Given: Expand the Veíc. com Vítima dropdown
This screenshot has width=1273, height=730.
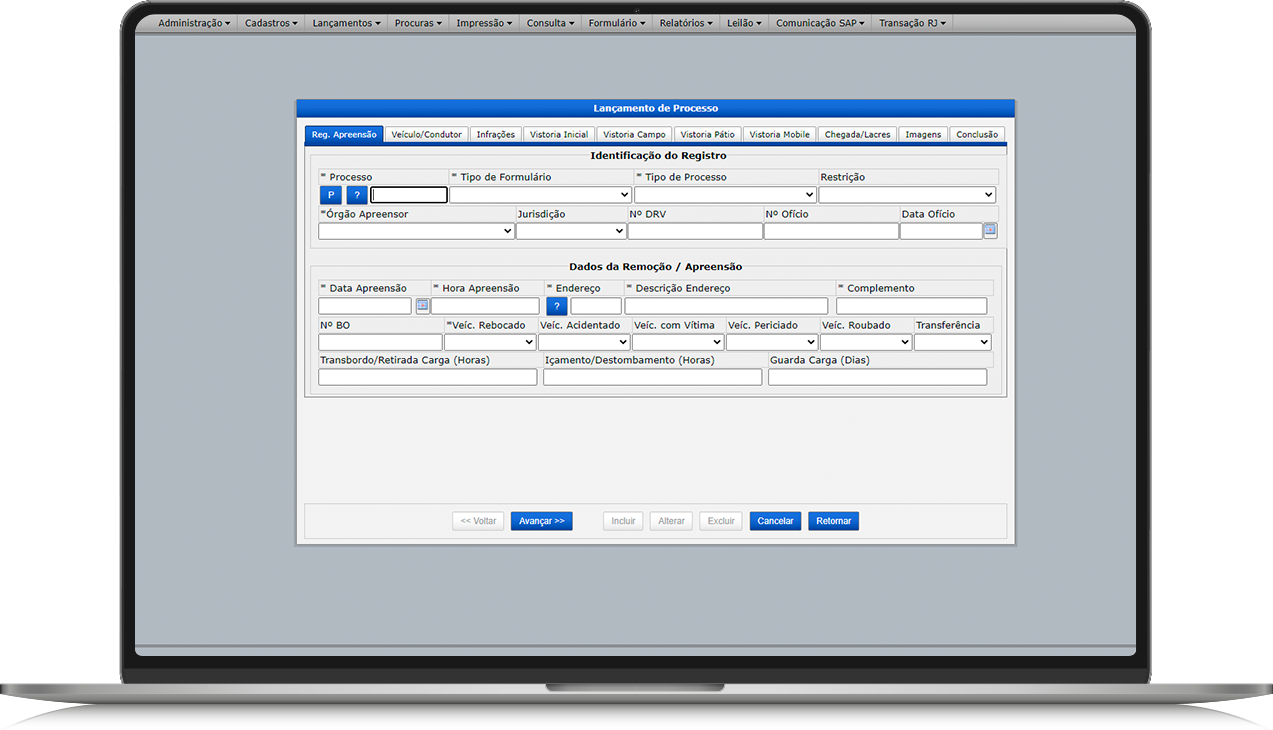Looking at the screenshot, I should click(x=678, y=342).
